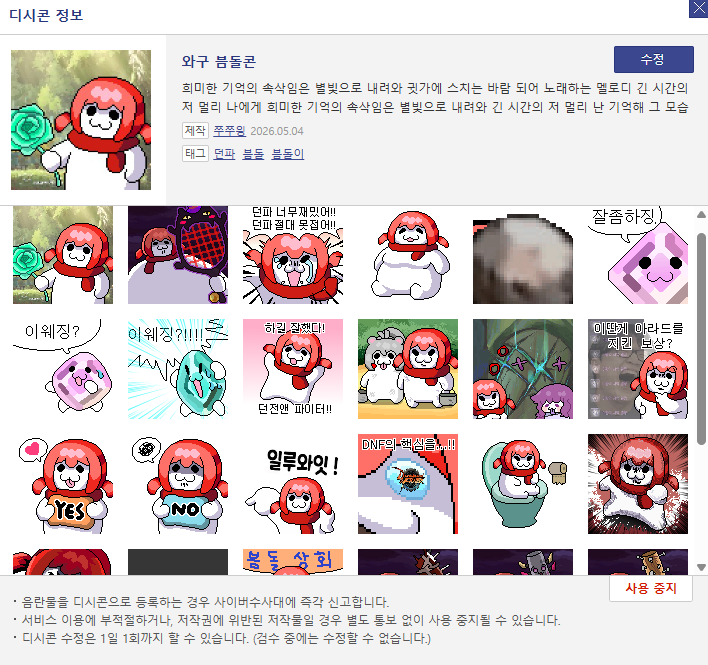Select the 이웨징? pink cube sticker
708x665 pixels.
[63, 369]
